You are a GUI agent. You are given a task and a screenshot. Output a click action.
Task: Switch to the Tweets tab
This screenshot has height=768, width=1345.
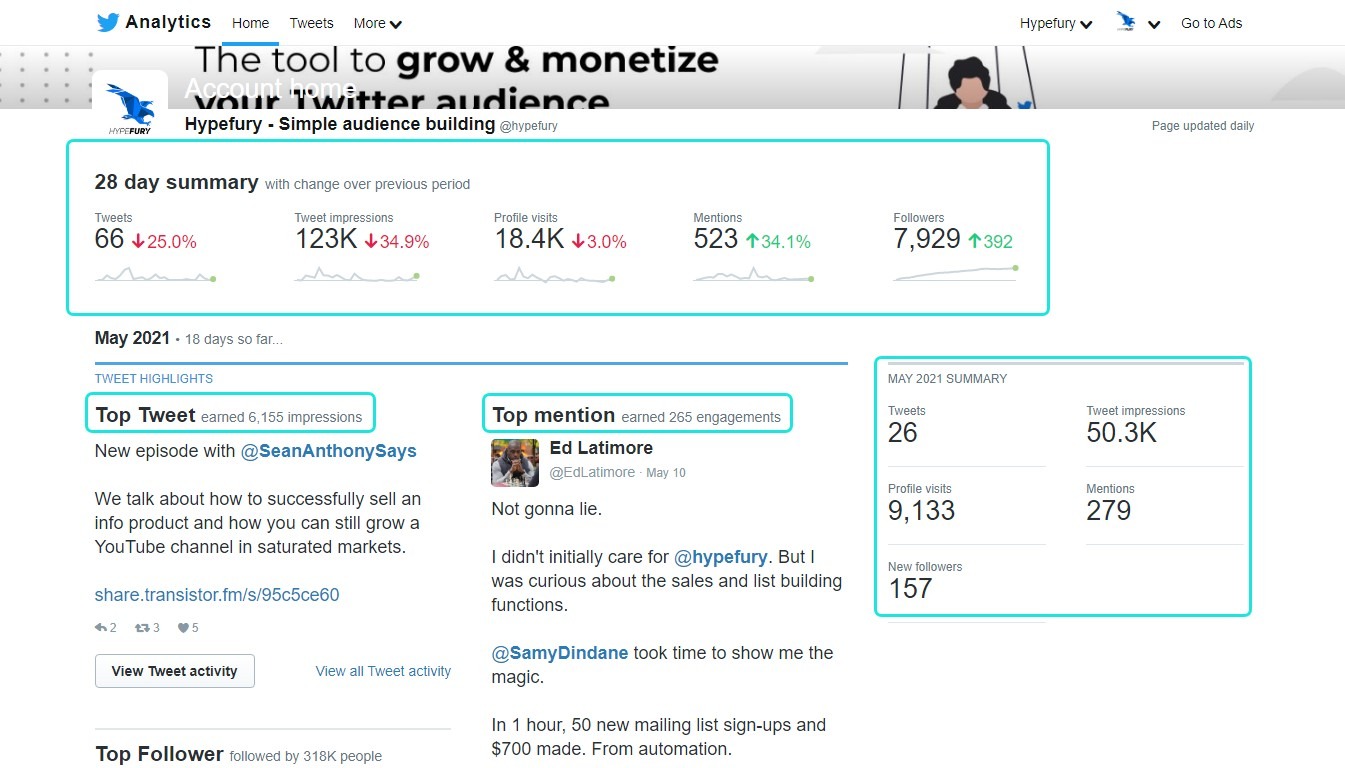[311, 22]
